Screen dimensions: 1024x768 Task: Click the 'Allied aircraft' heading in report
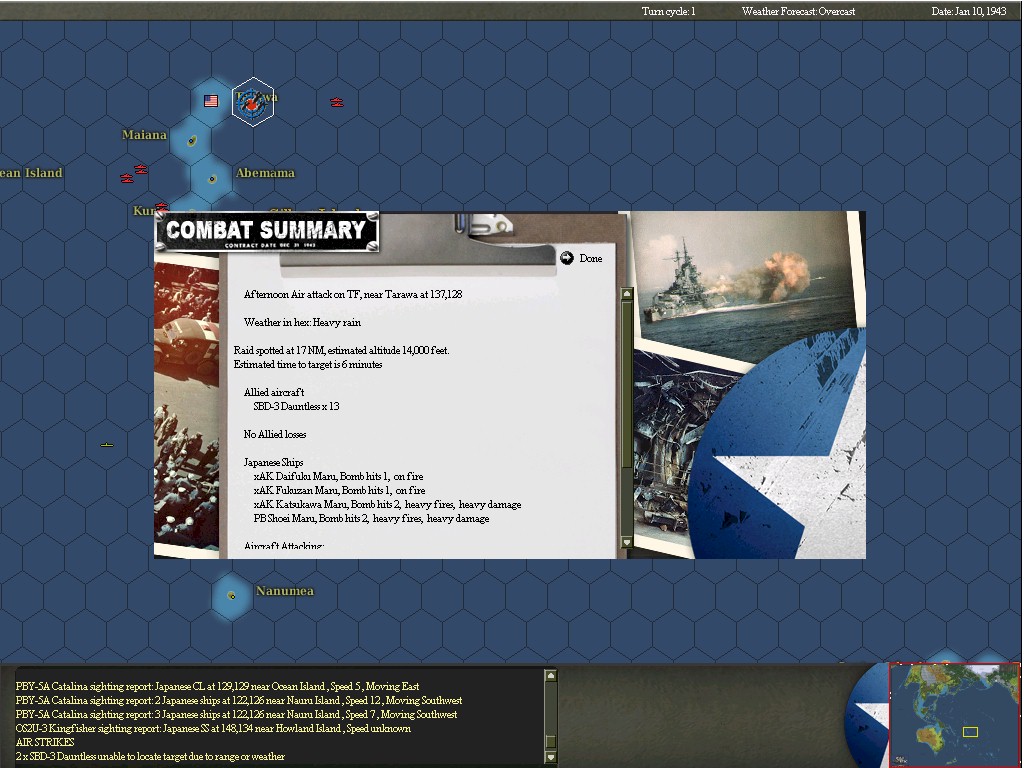click(274, 392)
